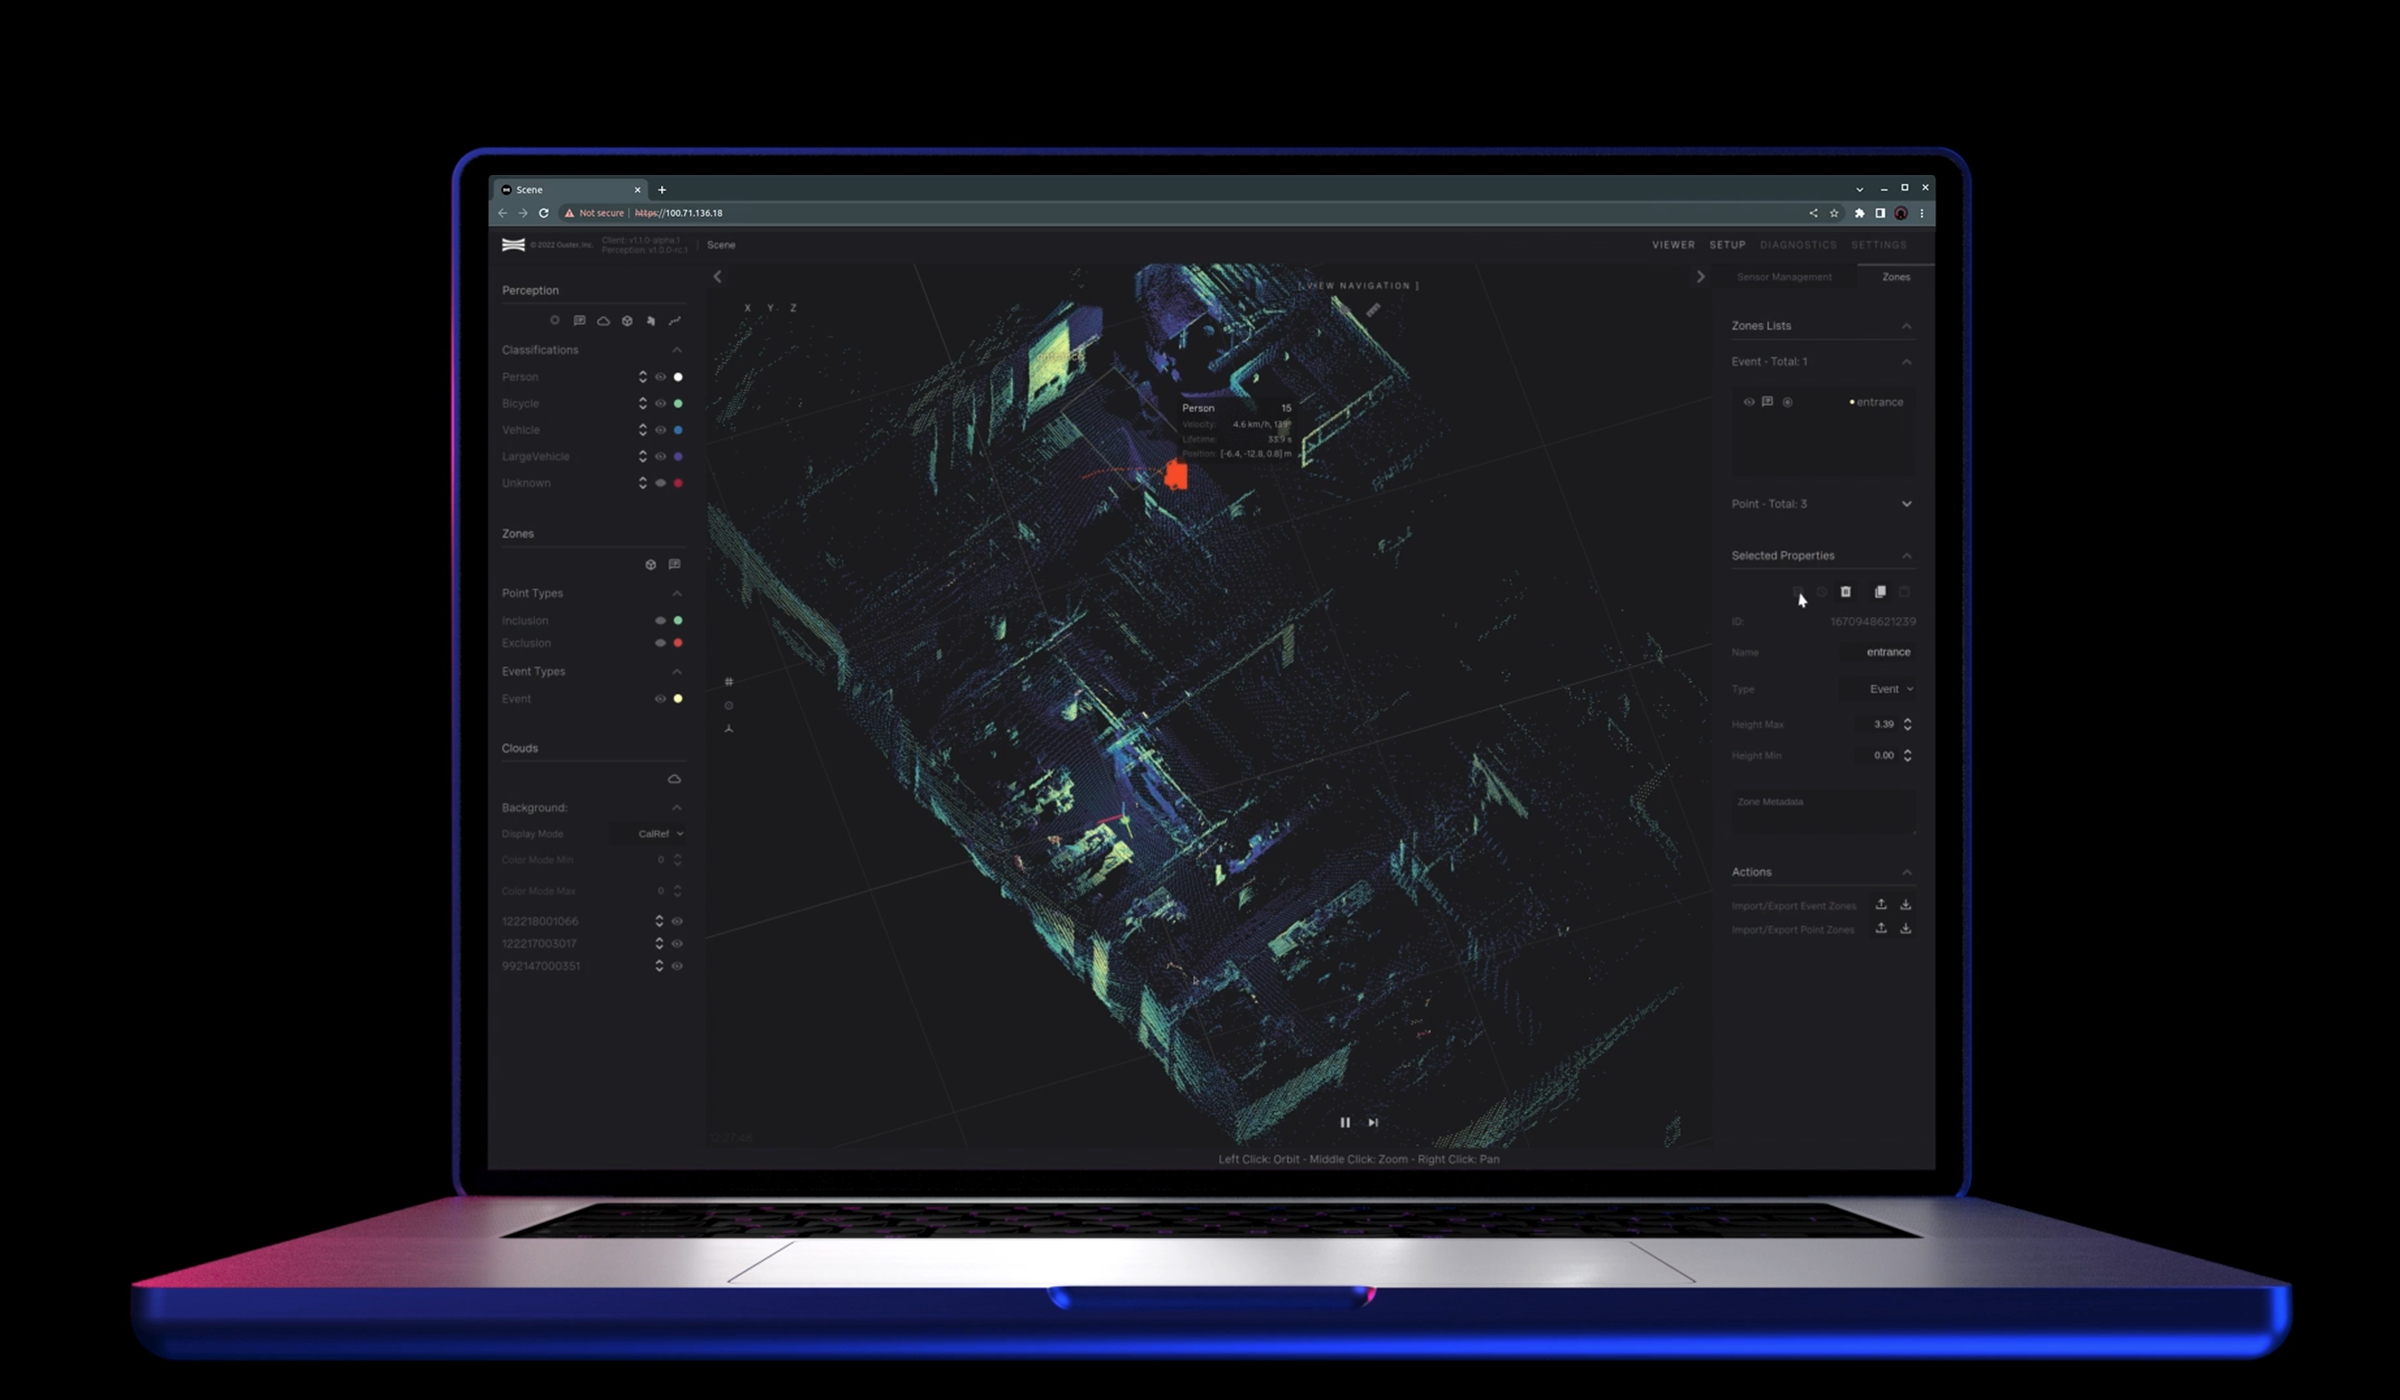The height and width of the screenshot is (1400, 2400).
Task: Click the duplicate zone copy icon
Action: (x=1880, y=592)
